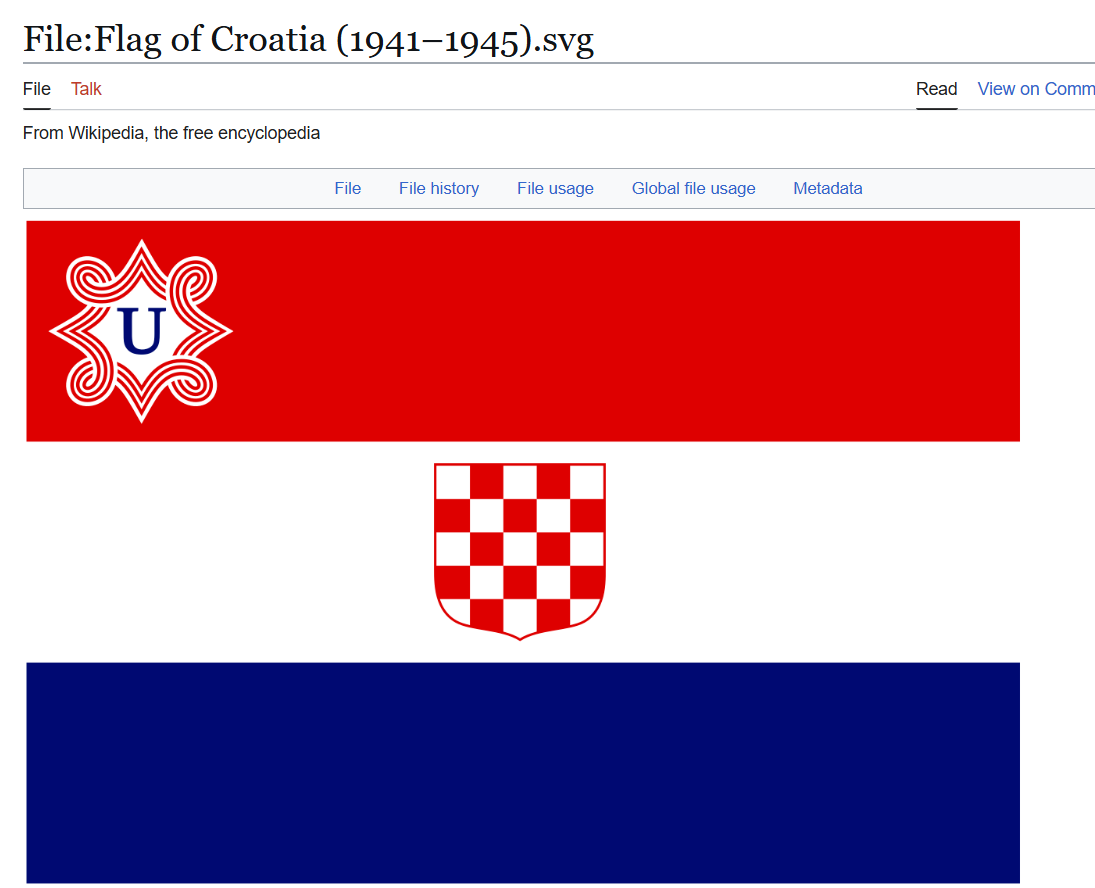This screenshot has width=1095, height=888.
Task: Click the File link in the section navigation bar
Action: (x=347, y=188)
